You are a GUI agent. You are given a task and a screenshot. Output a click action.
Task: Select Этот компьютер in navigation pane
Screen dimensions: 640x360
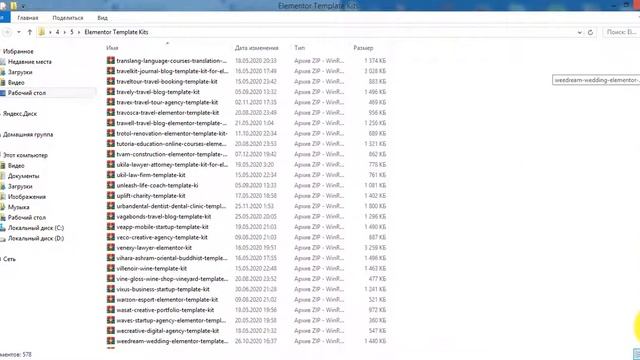(x=25, y=155)
